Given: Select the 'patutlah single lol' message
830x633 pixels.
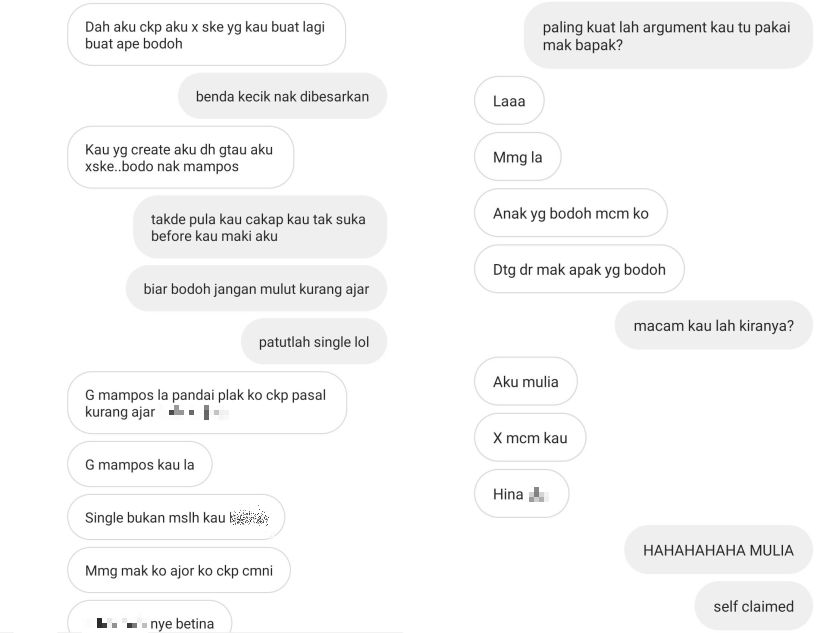Looking at the screenshot, I should (x=314, y=342).
